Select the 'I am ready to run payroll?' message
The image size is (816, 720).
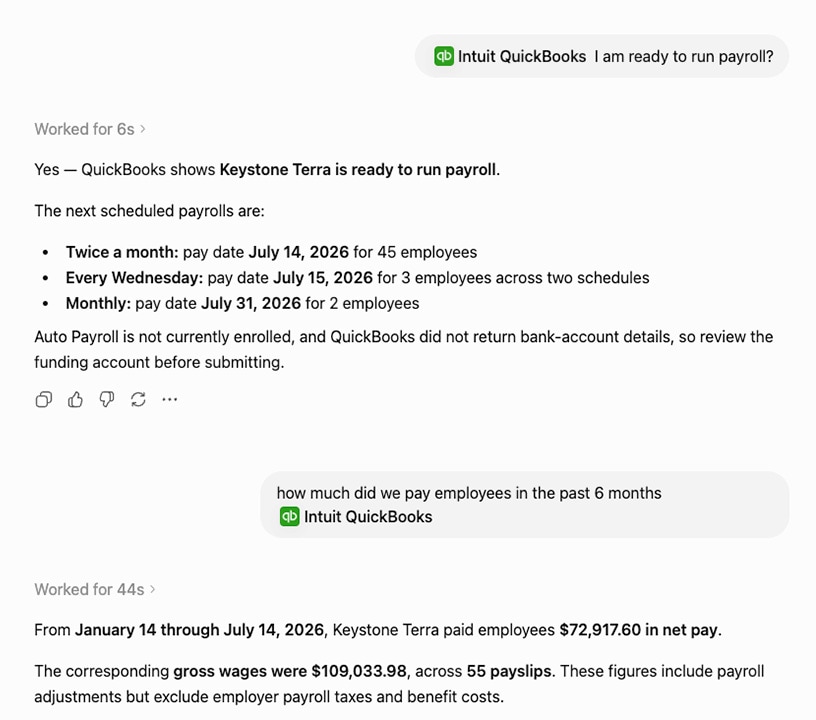684,56
